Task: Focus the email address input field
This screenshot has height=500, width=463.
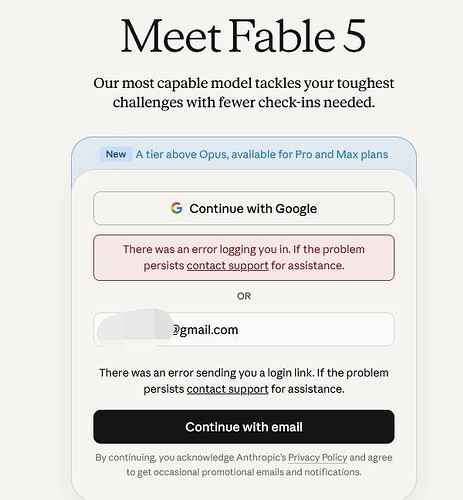Action: [244, 330]
